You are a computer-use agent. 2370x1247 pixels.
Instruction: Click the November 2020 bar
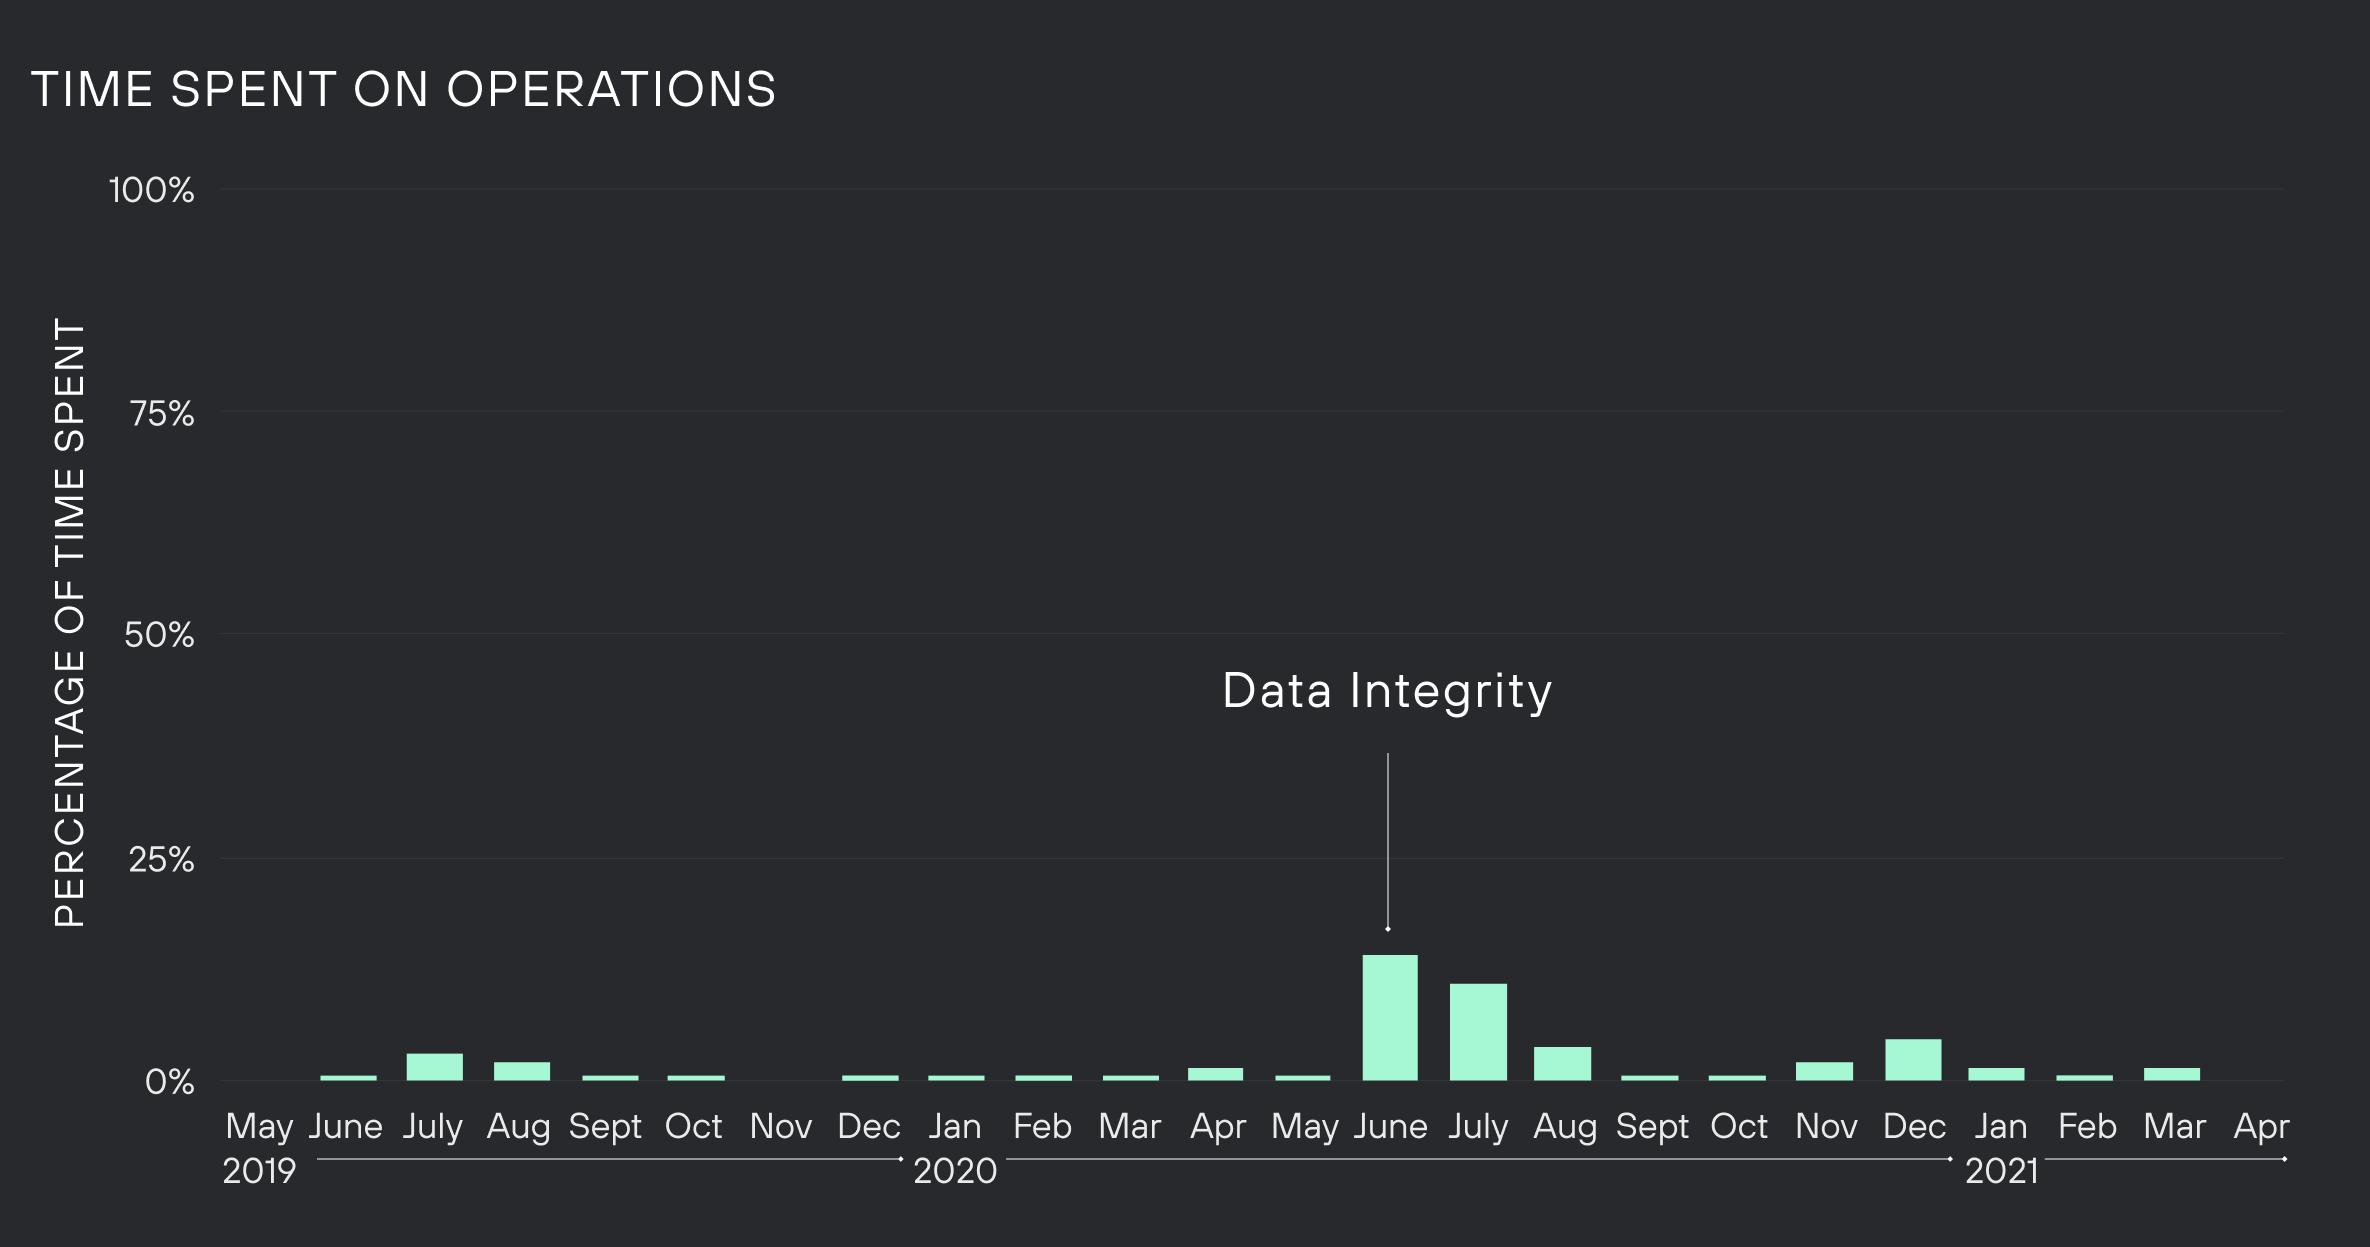[x=1824, y=1071]
